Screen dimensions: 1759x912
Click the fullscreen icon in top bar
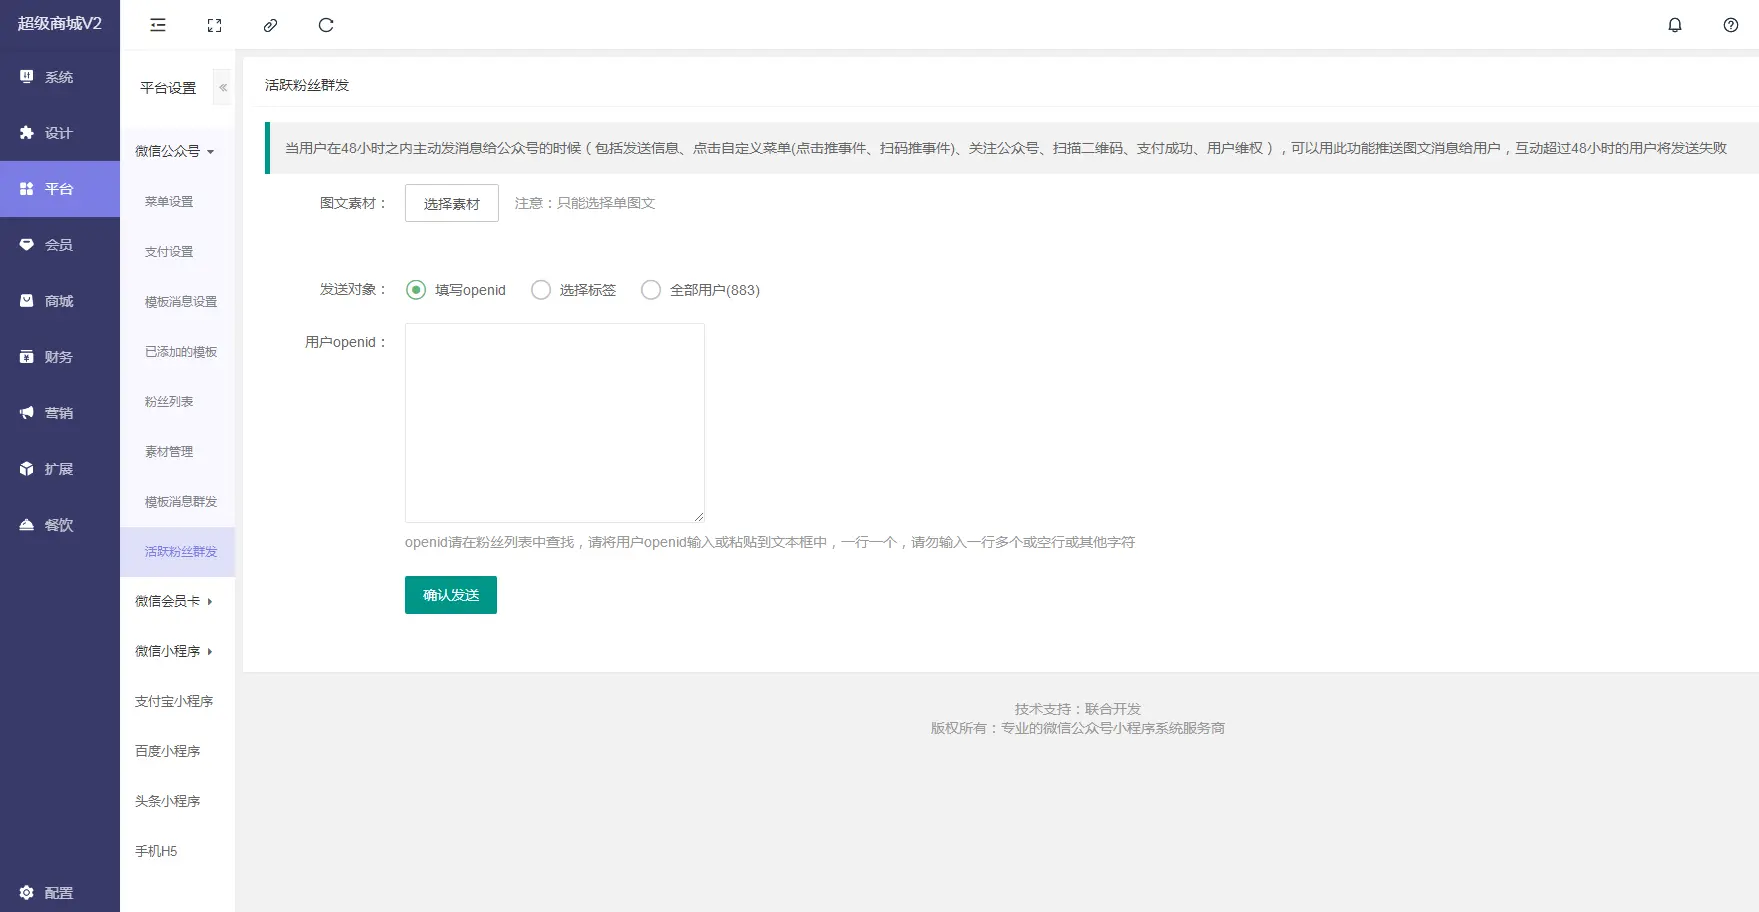(214, 25)
